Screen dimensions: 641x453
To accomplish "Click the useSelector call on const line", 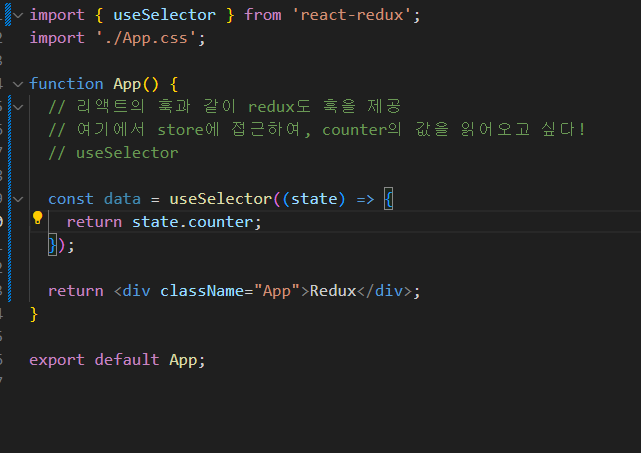I will coord(221,199).
